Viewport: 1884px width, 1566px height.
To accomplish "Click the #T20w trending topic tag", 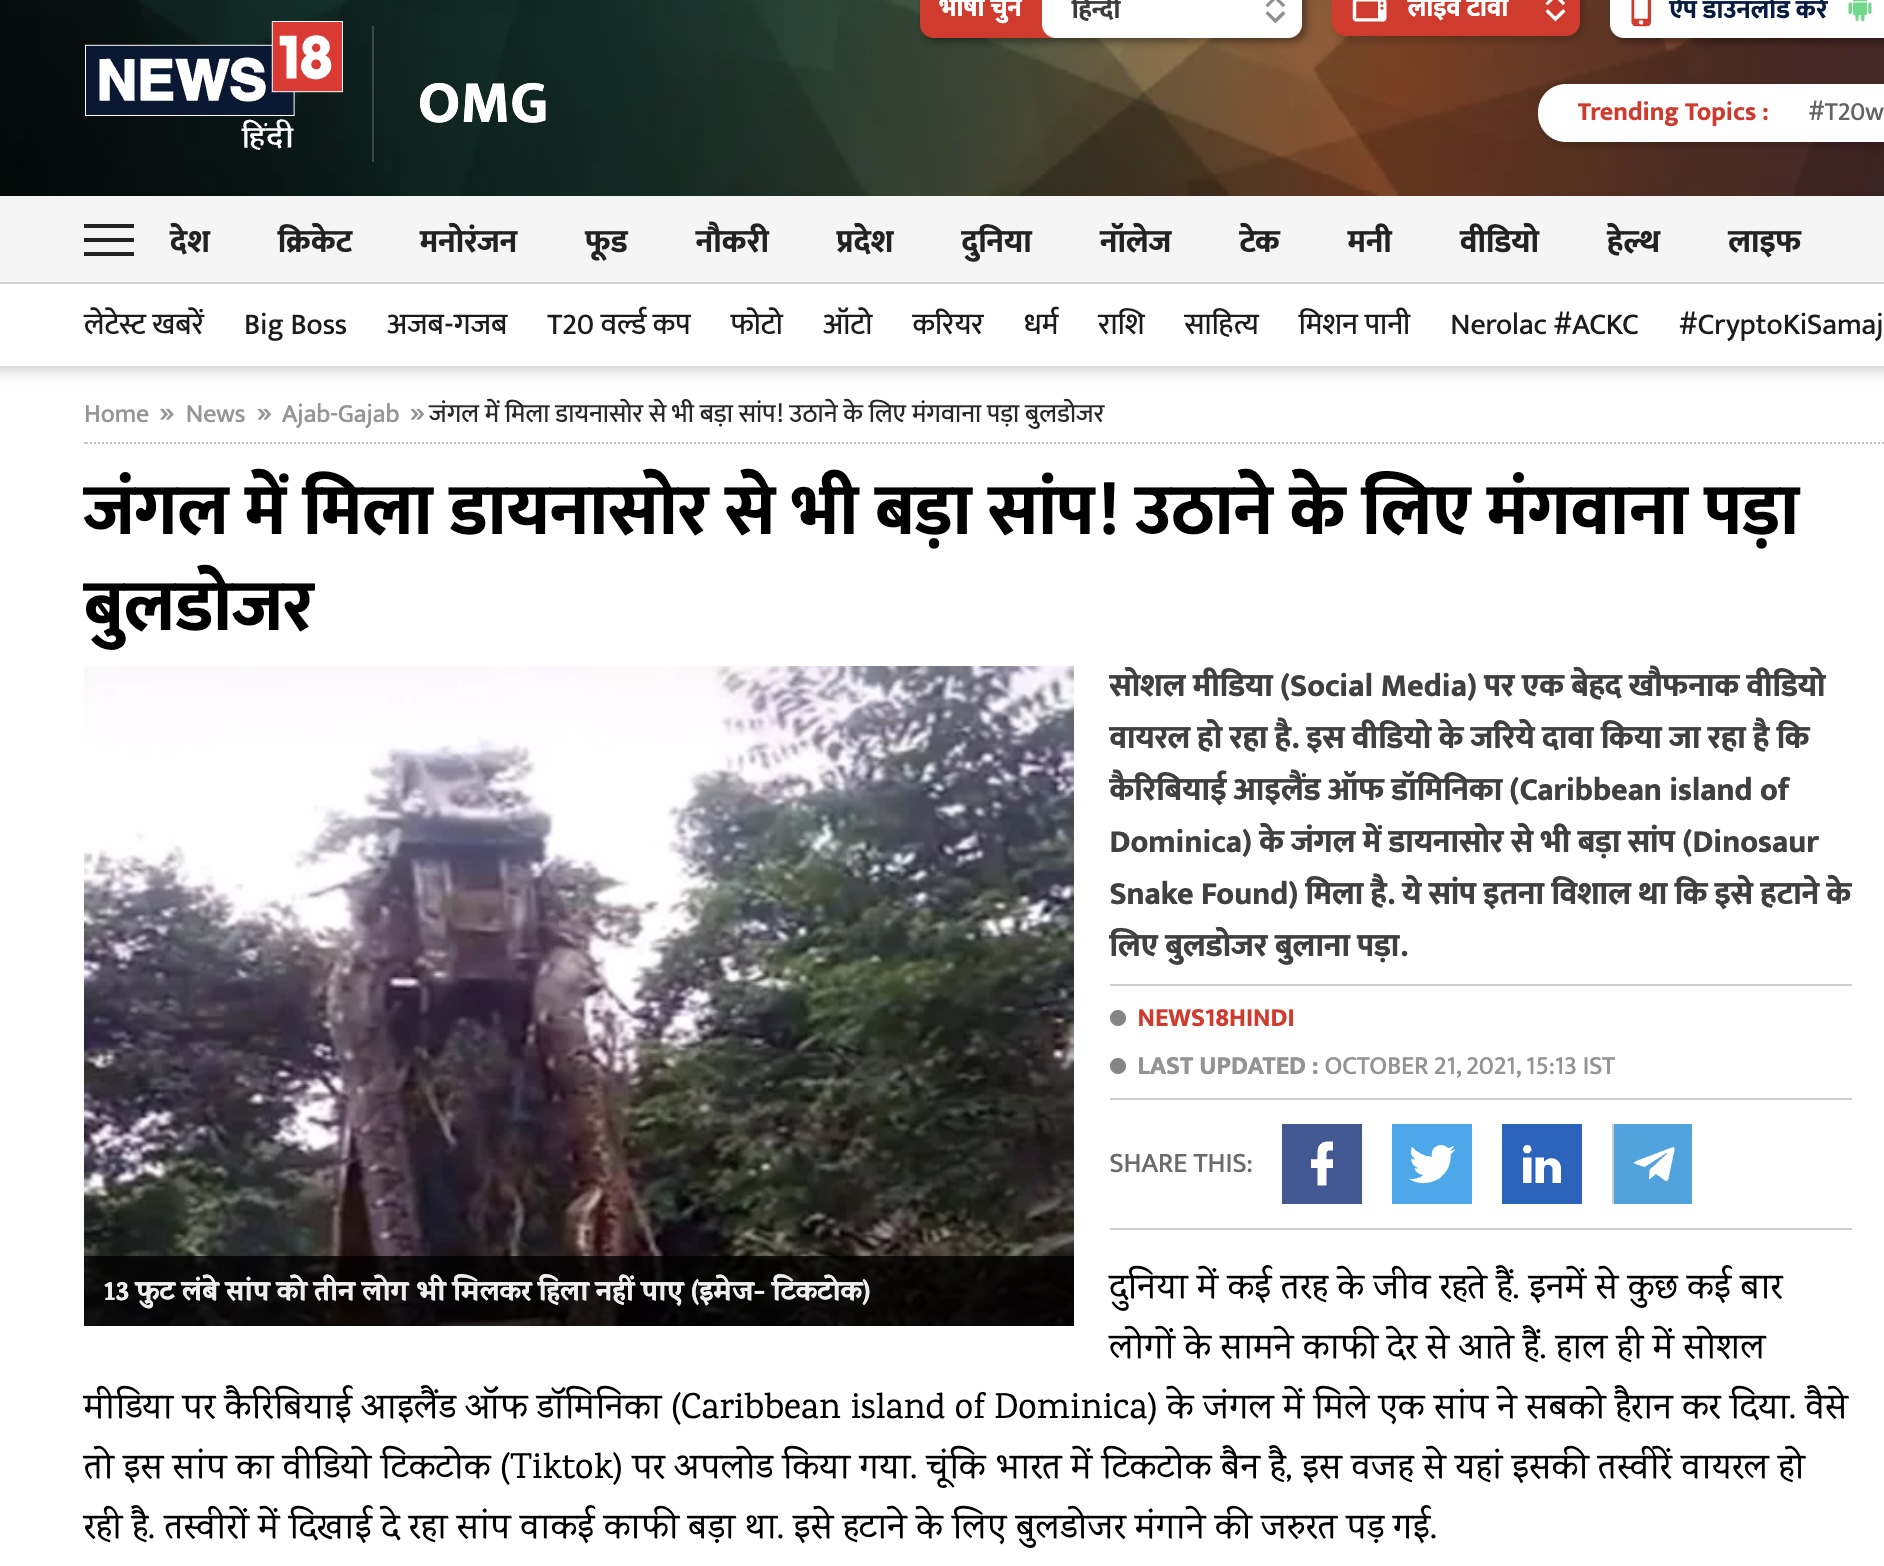I will 1843,111.
